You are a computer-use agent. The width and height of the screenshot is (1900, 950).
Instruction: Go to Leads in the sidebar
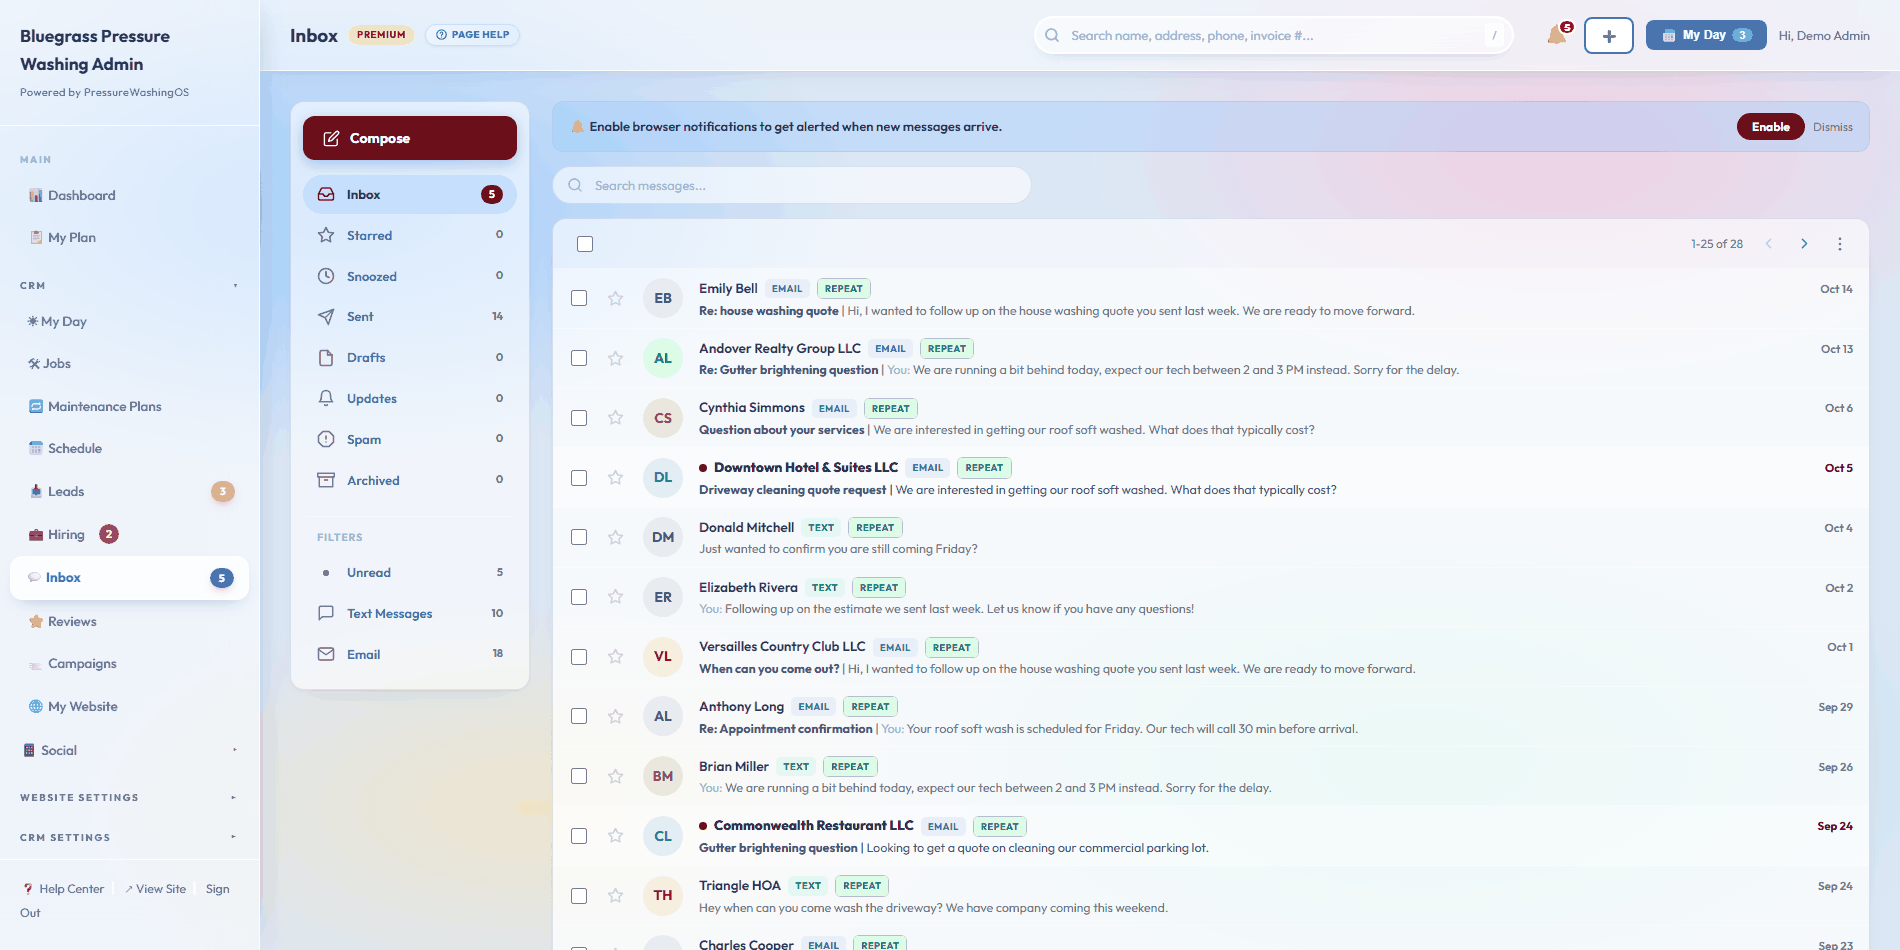[130, 491]
